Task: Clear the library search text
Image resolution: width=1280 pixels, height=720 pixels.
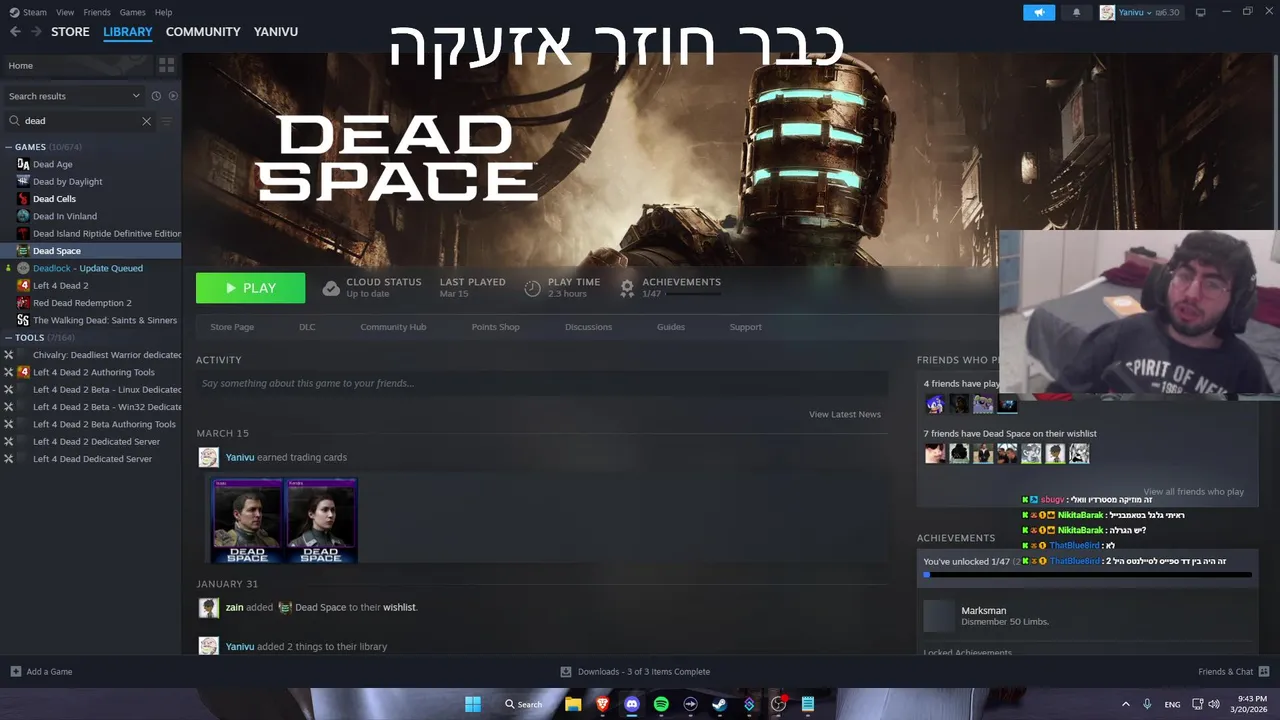Action: coord(146,121)
